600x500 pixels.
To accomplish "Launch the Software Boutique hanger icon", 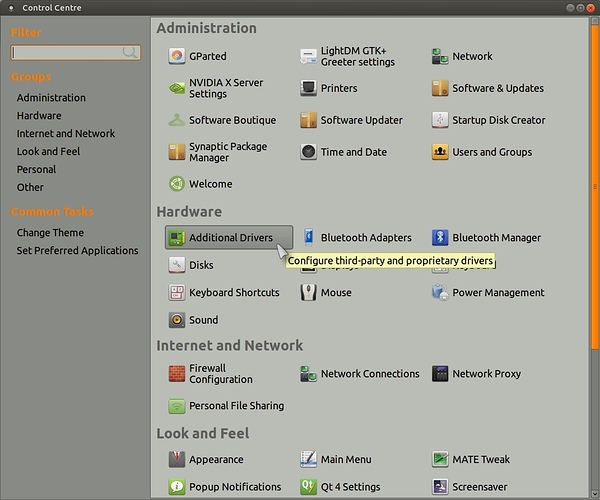I will (x=177, y=120).
